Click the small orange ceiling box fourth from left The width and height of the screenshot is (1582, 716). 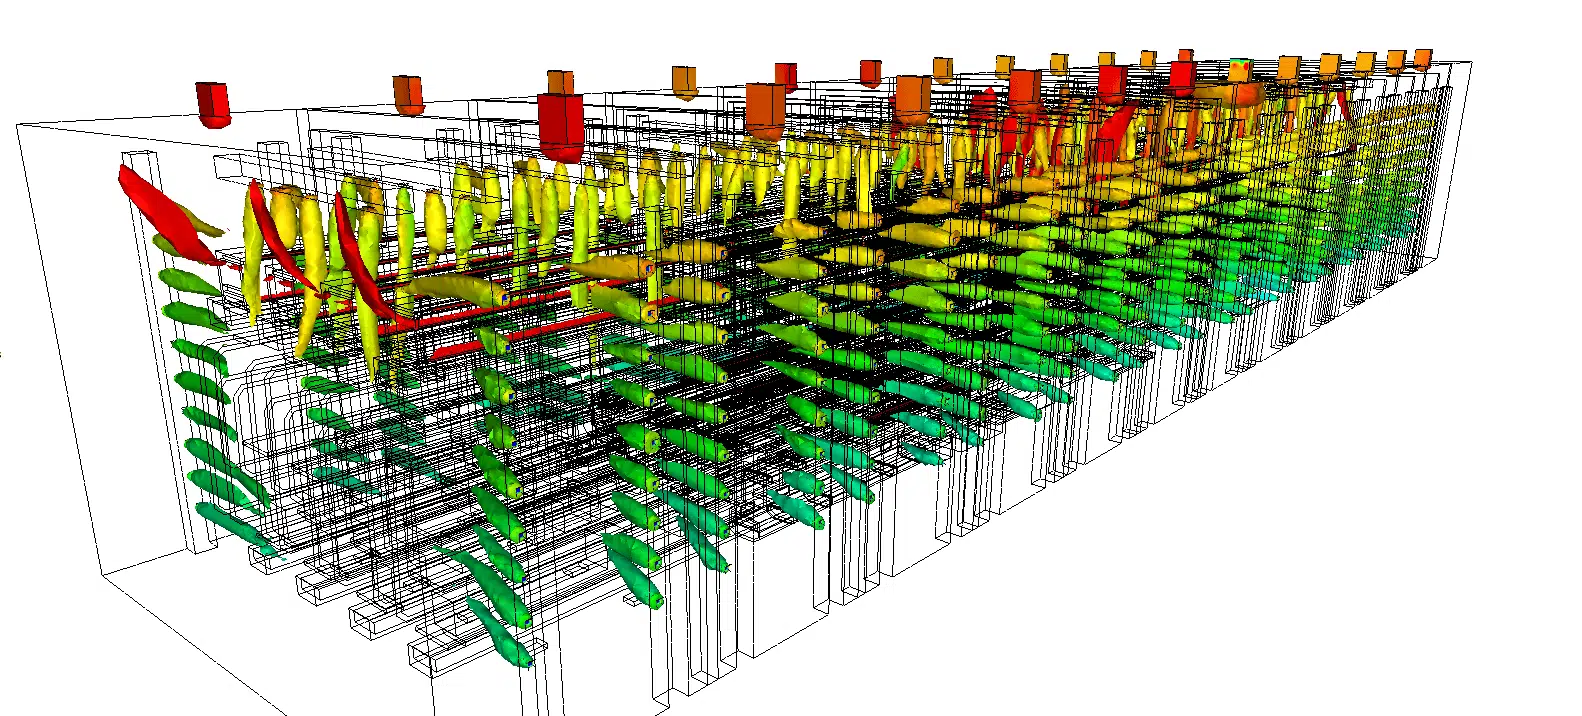pos(684,82)
